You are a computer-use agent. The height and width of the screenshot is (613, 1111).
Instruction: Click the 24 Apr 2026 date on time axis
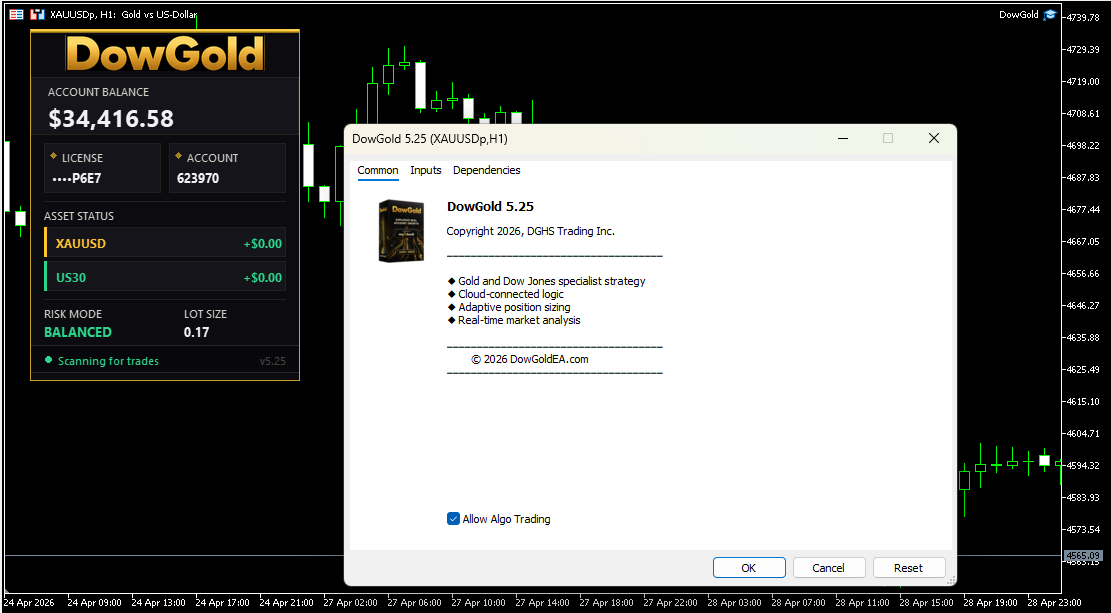pyautogui.click(x=31, y=602)
